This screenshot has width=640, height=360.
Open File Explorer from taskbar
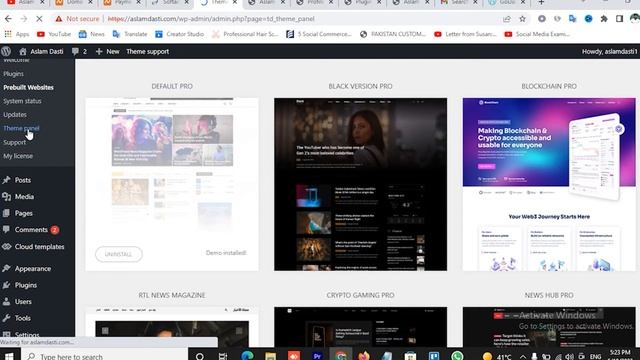coord(270,356)
